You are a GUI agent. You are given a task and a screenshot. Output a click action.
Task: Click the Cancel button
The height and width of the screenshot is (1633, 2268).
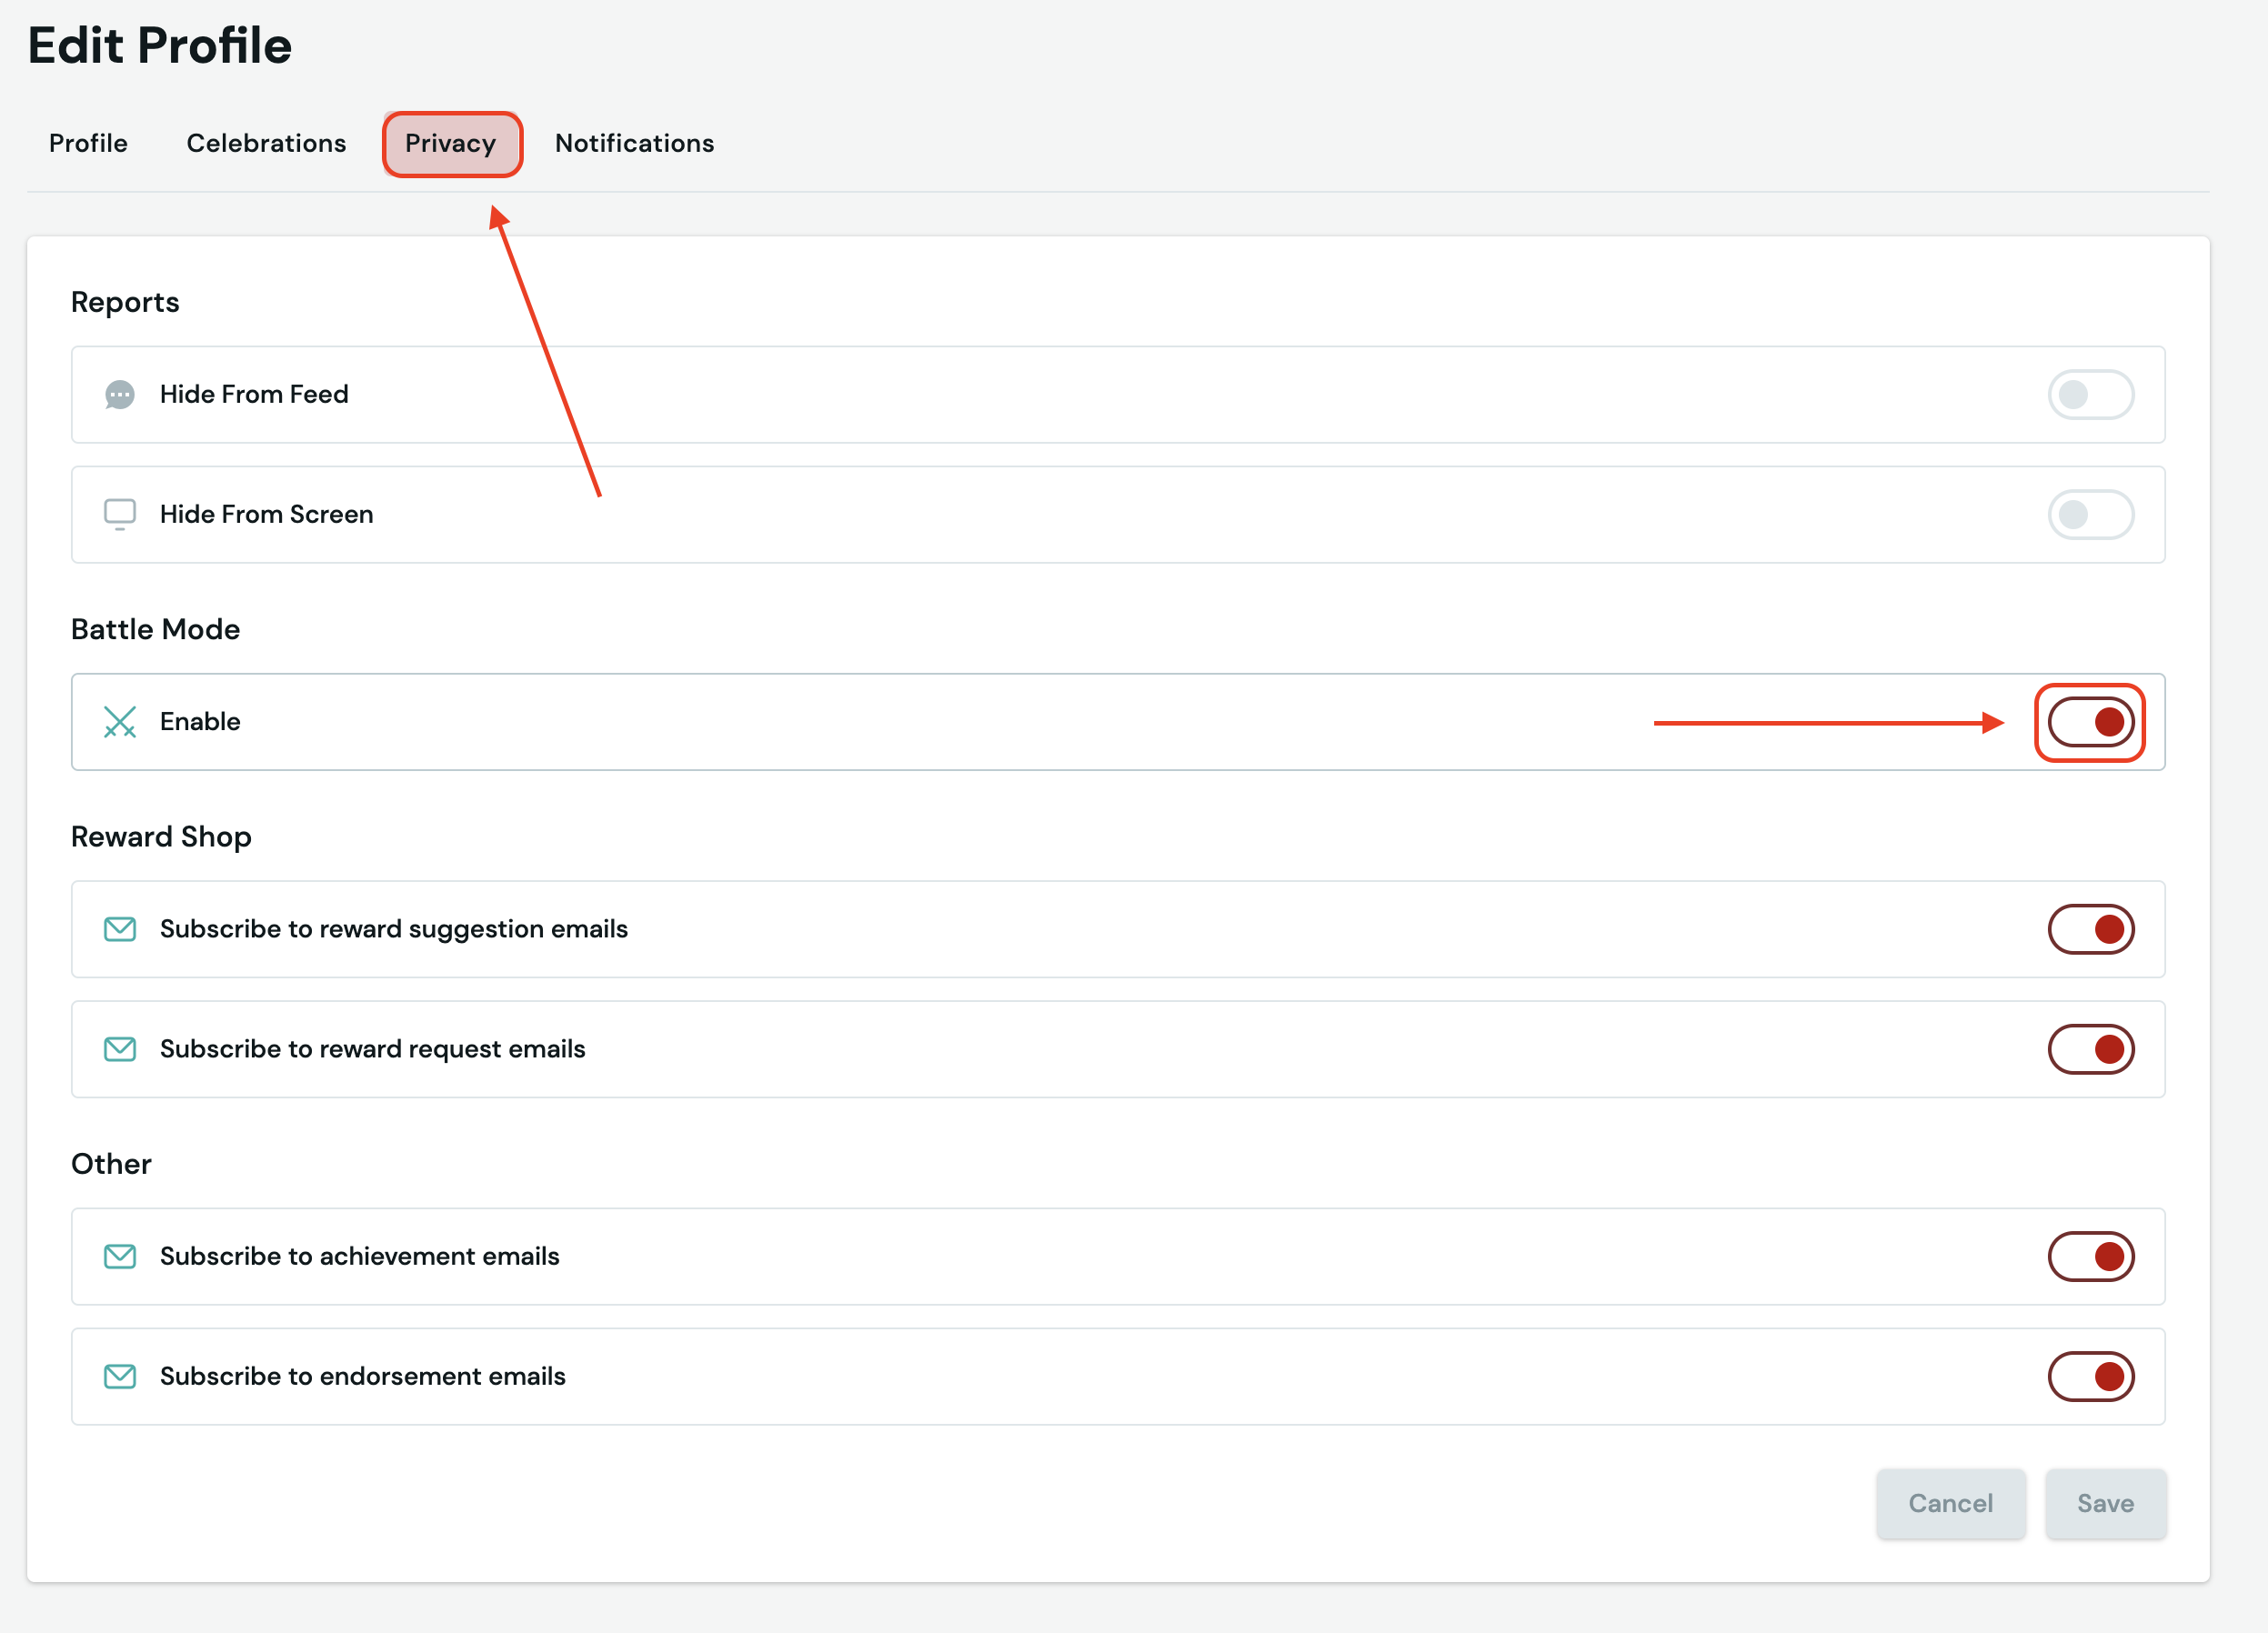click(1950, 1503)
